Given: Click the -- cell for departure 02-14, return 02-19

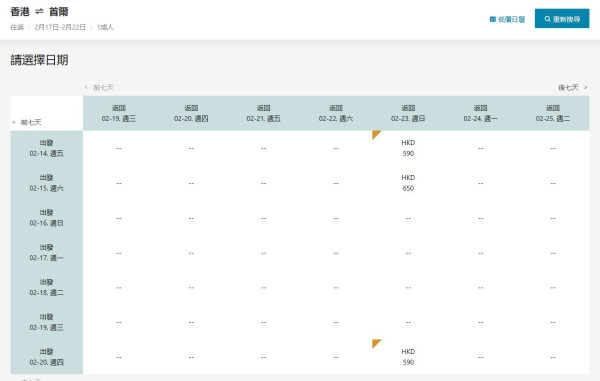Looking at the screenshot, I should 119,148.
